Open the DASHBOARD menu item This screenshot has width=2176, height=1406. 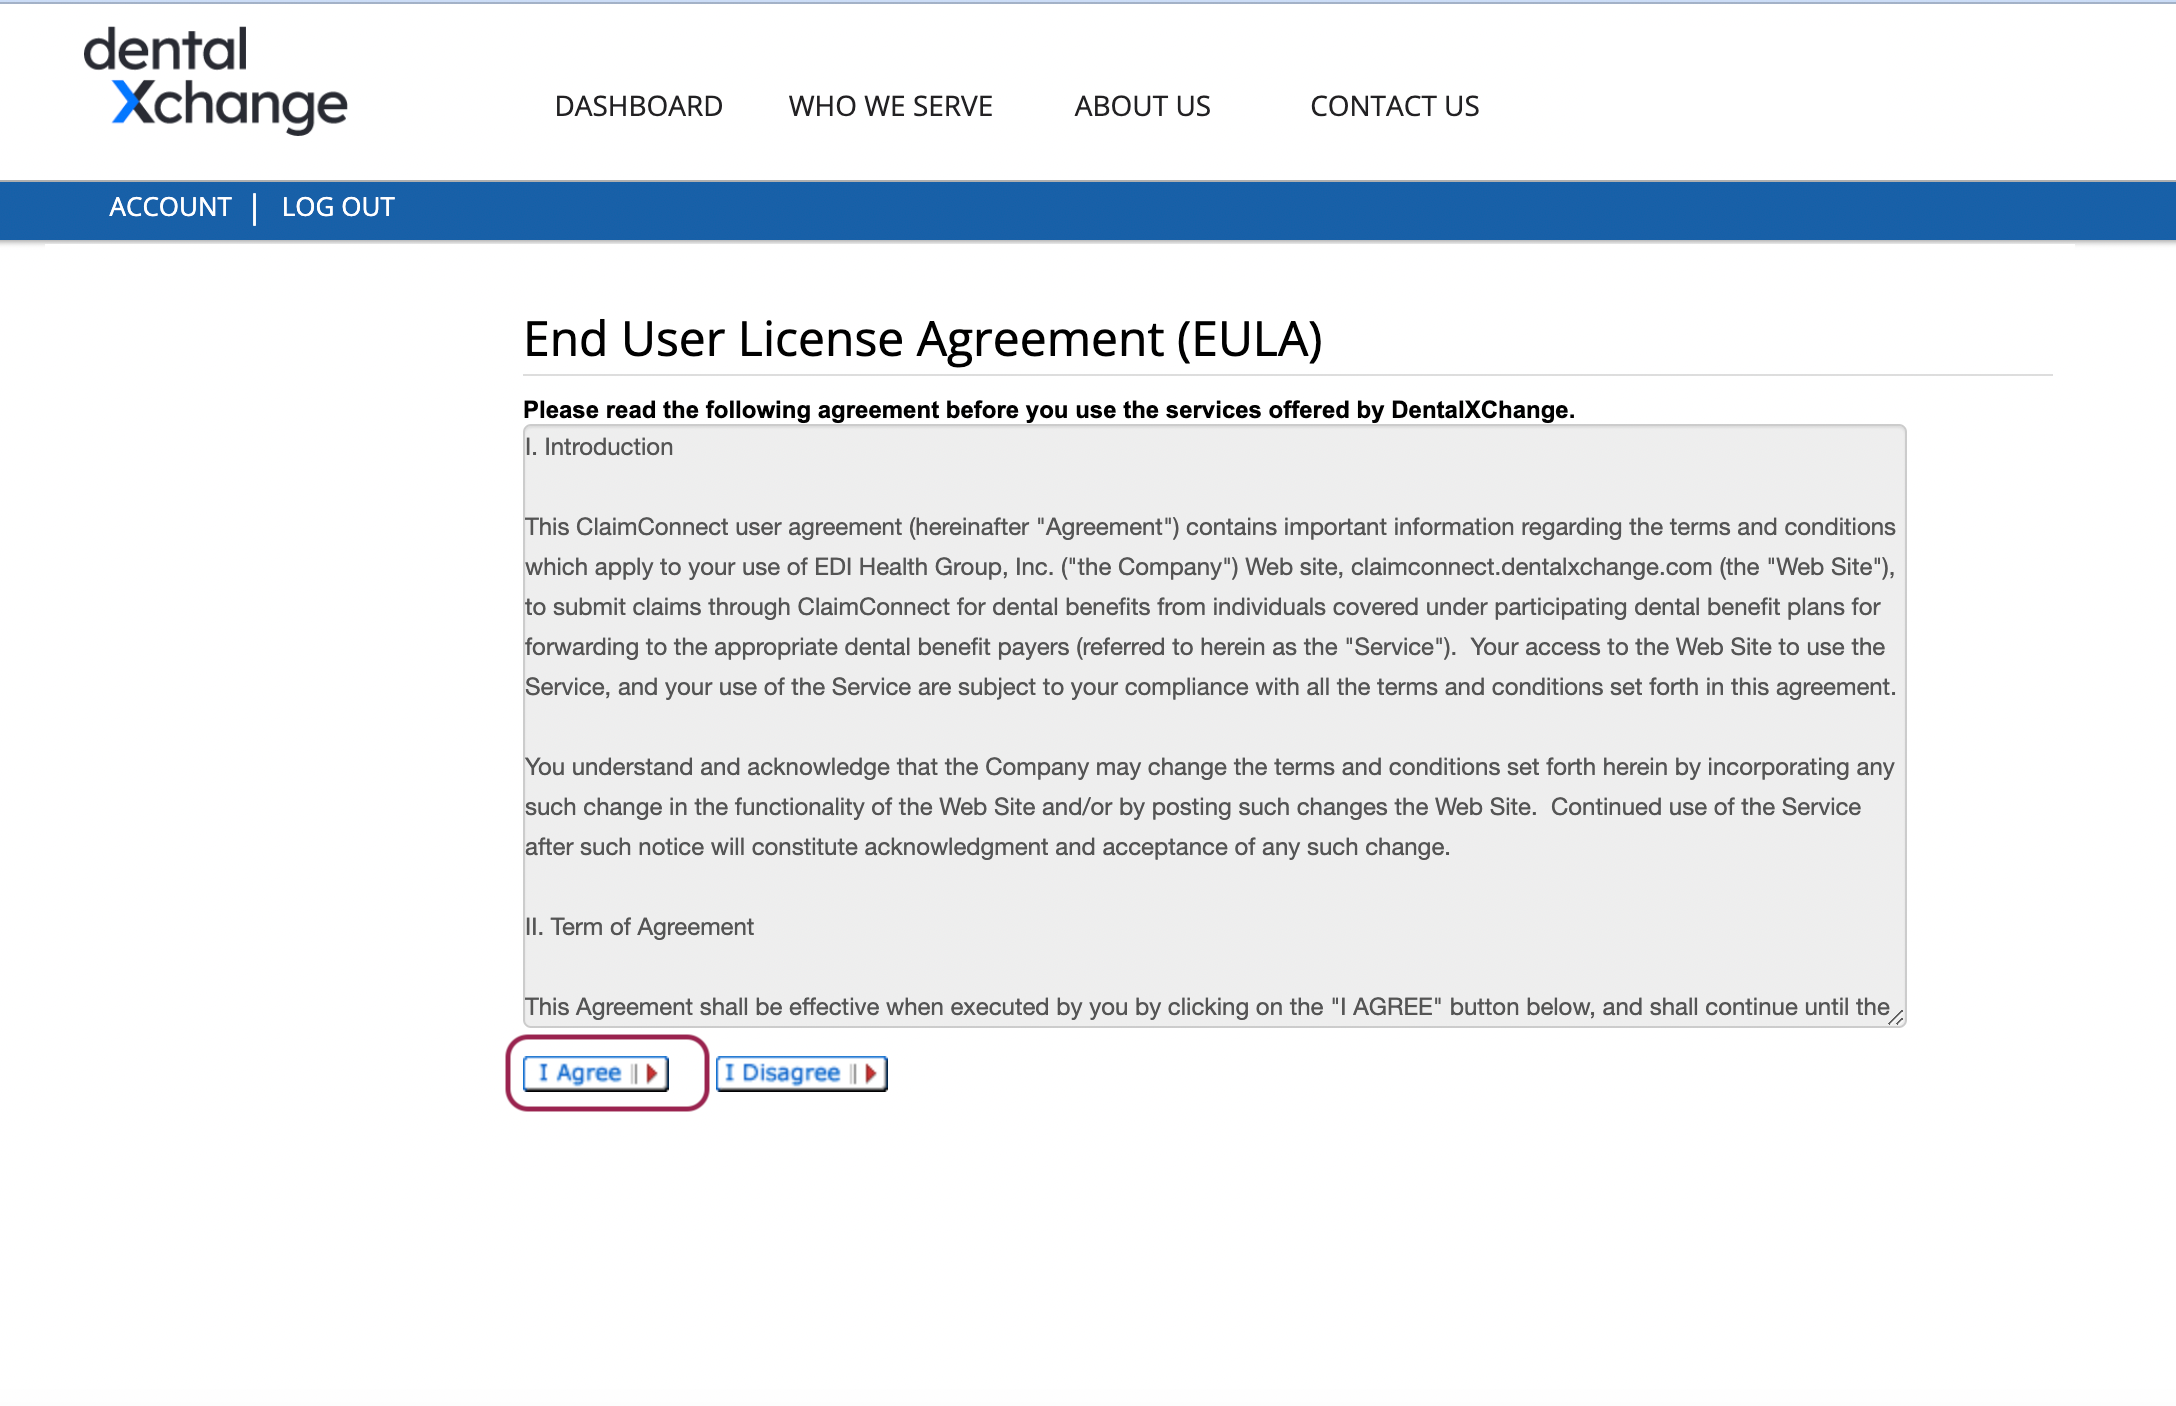638,106
